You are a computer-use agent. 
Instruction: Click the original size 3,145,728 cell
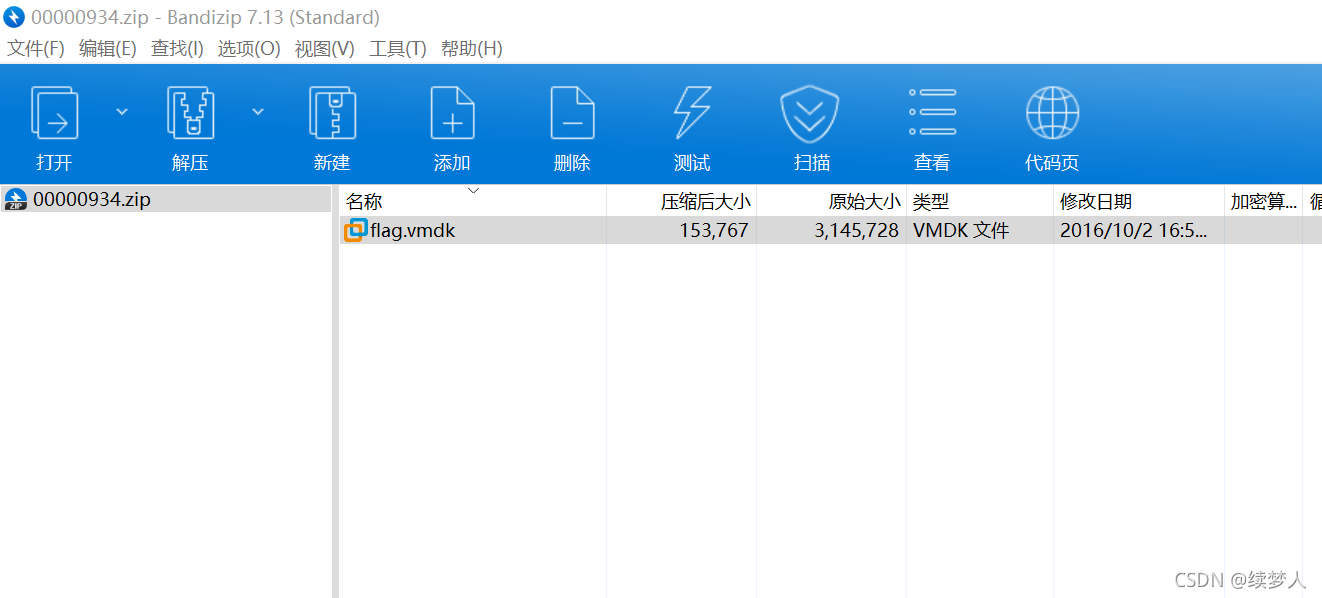[856, 230]
